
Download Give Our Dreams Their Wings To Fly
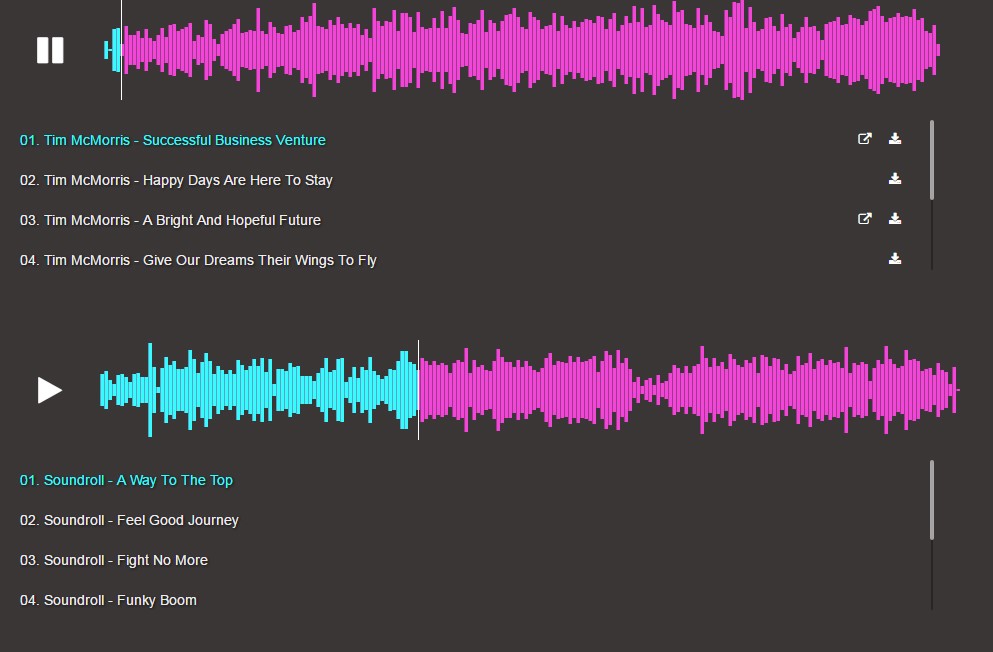(x=895, y=259)
